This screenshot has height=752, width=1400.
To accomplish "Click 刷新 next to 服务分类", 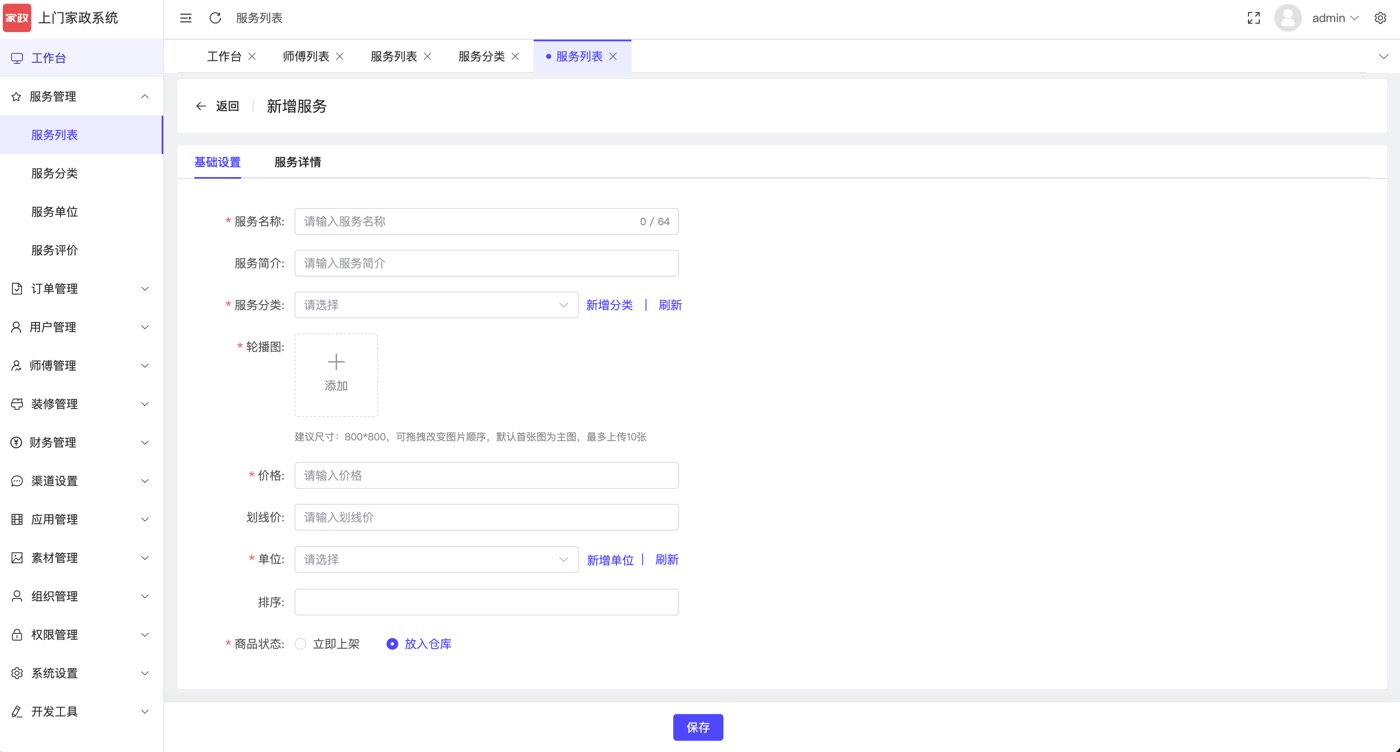I will click(670, 305).
